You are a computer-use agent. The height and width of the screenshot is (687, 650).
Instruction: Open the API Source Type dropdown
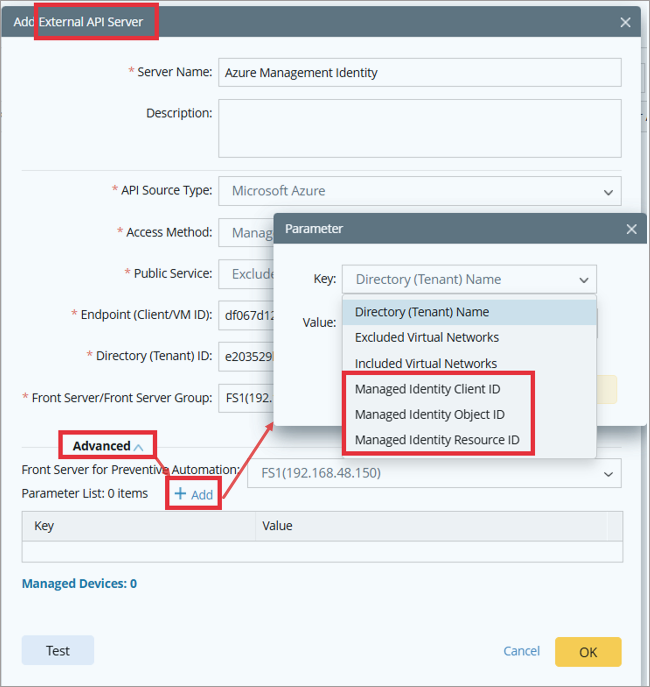pos(419,191)
